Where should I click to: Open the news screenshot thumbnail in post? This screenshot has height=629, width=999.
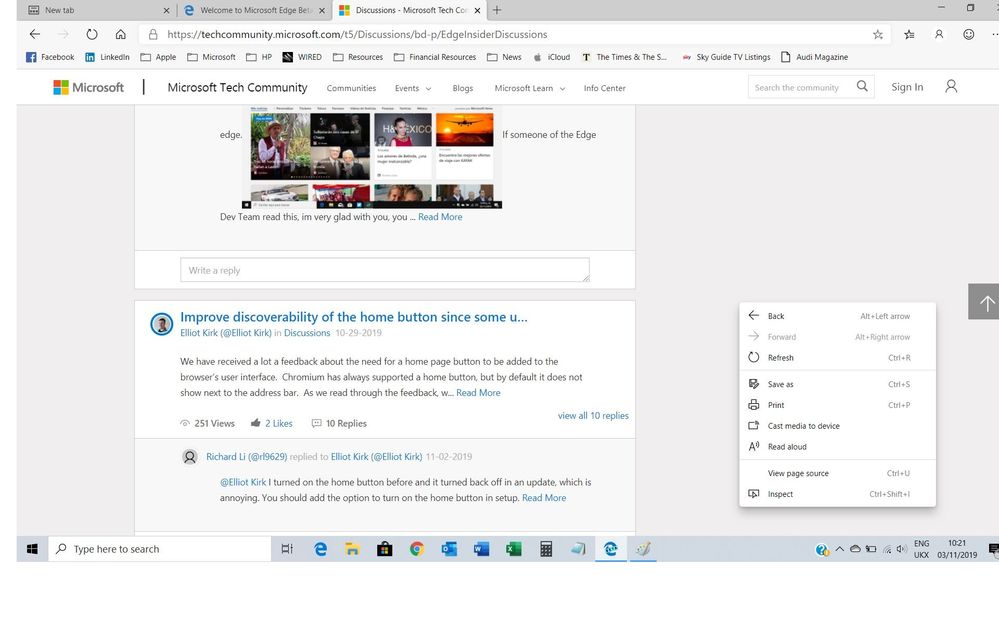point(372,157)
